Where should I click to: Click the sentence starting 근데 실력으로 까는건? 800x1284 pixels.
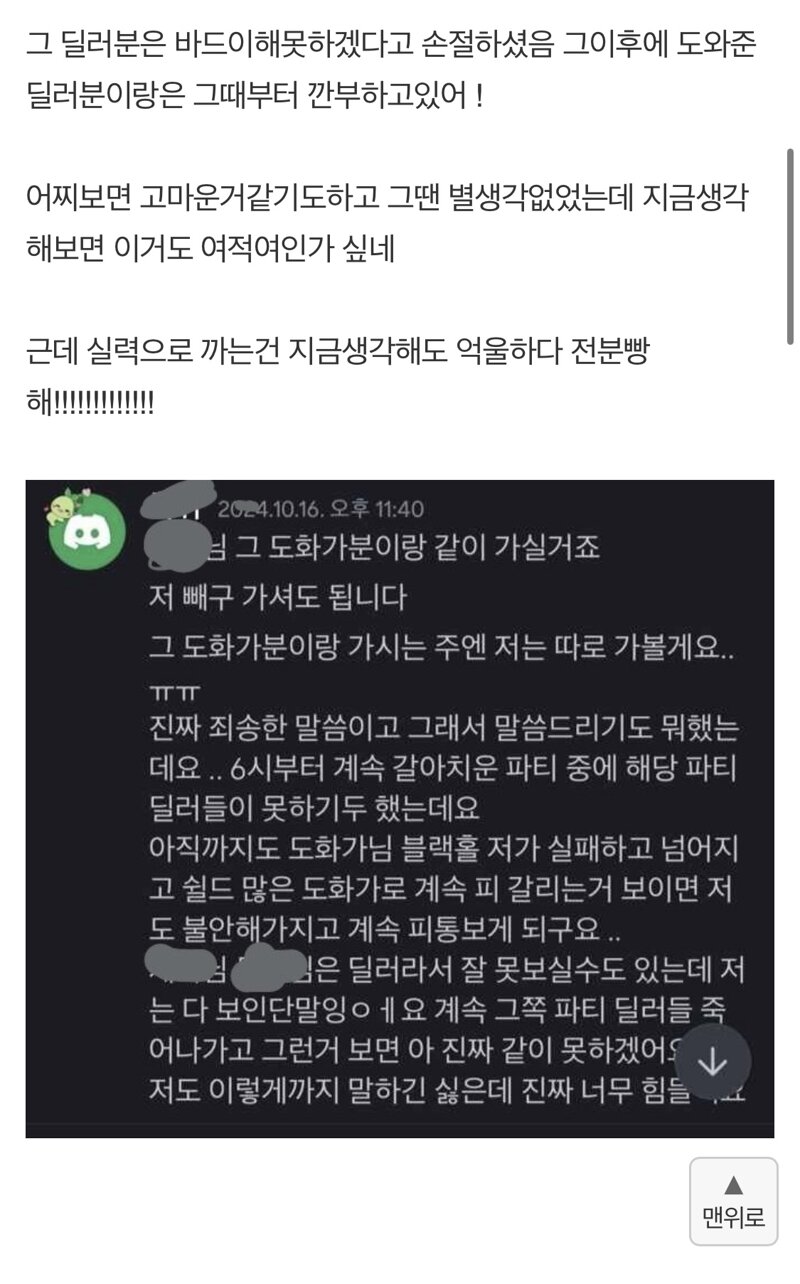pos(338,352)
